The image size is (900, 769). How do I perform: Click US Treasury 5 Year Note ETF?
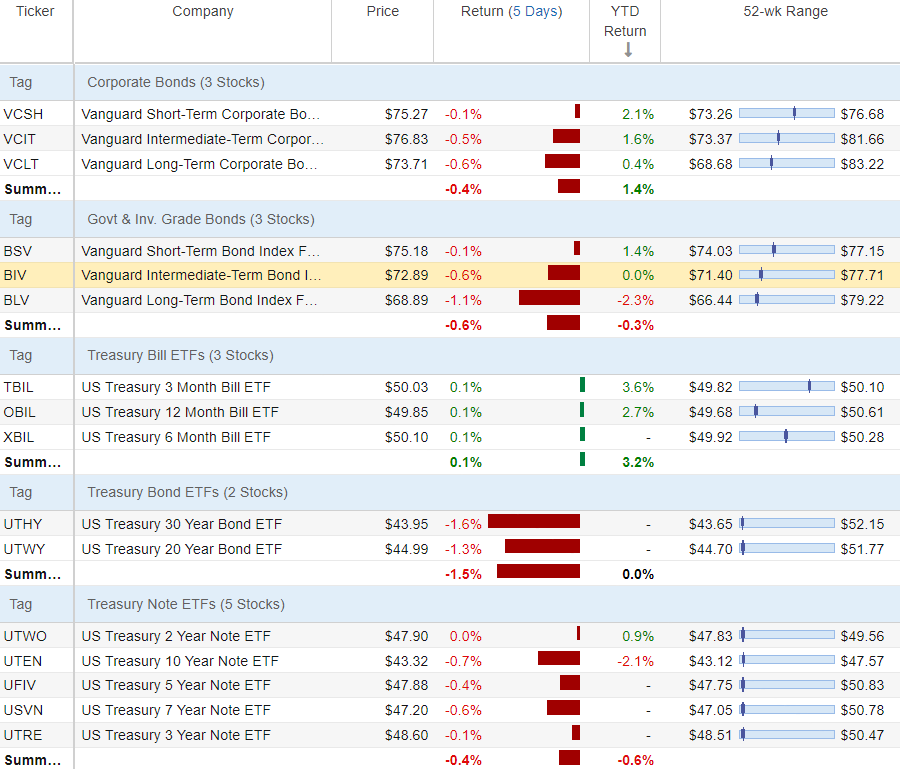tap(176, 685)
